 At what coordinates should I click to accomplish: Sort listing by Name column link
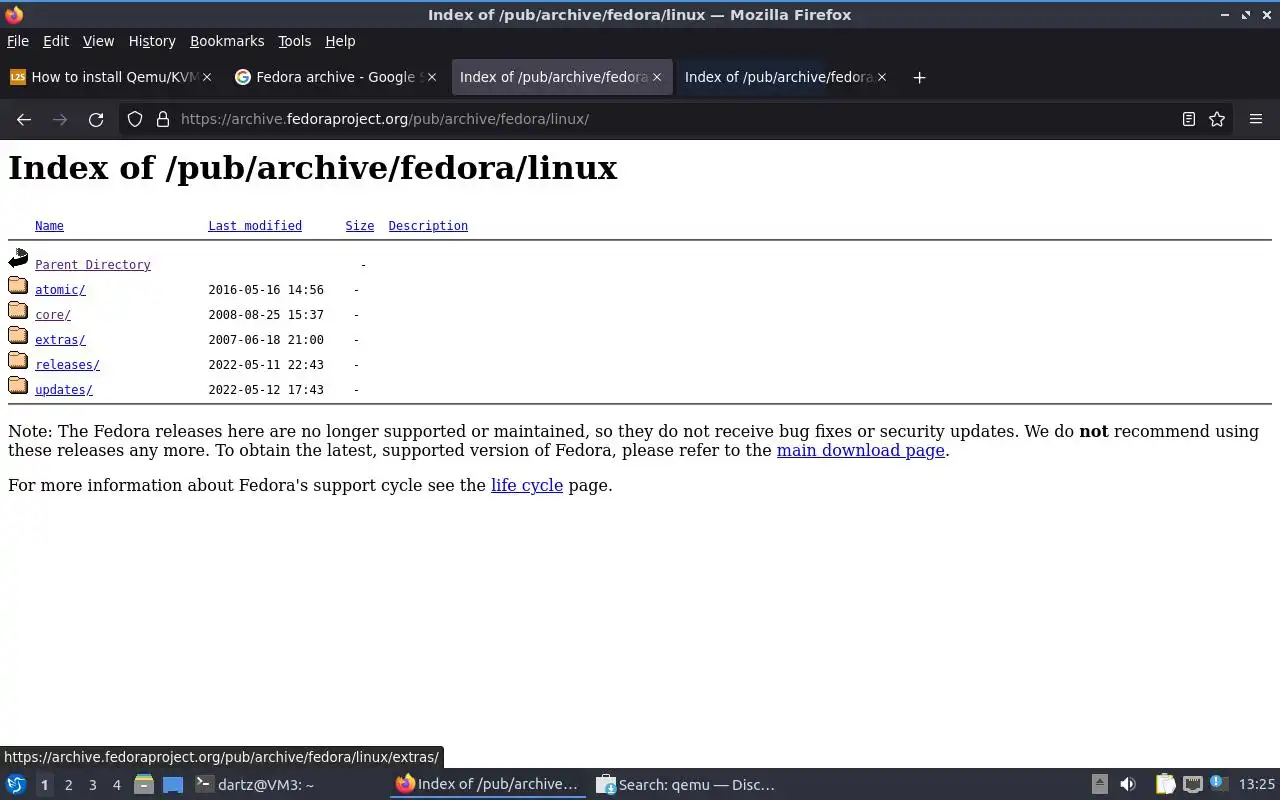coord(49,226)
